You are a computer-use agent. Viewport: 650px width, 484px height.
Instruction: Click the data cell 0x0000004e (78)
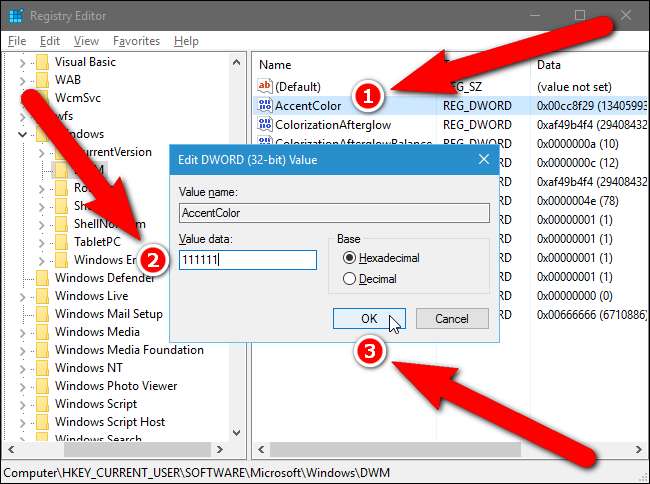pyautogui.click(x=577, y=201)
